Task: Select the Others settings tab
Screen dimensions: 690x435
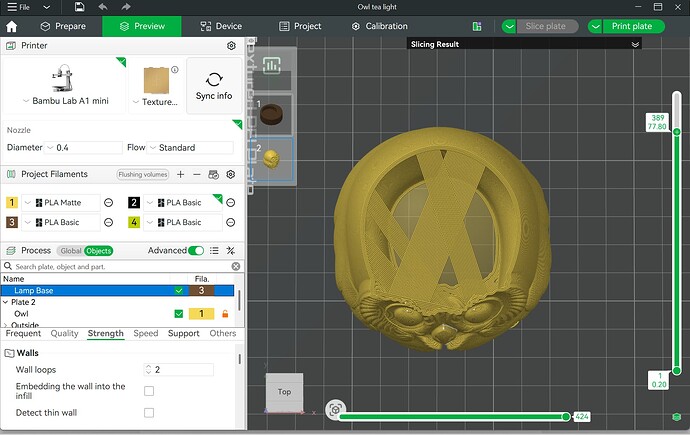Action: (223, 333)
